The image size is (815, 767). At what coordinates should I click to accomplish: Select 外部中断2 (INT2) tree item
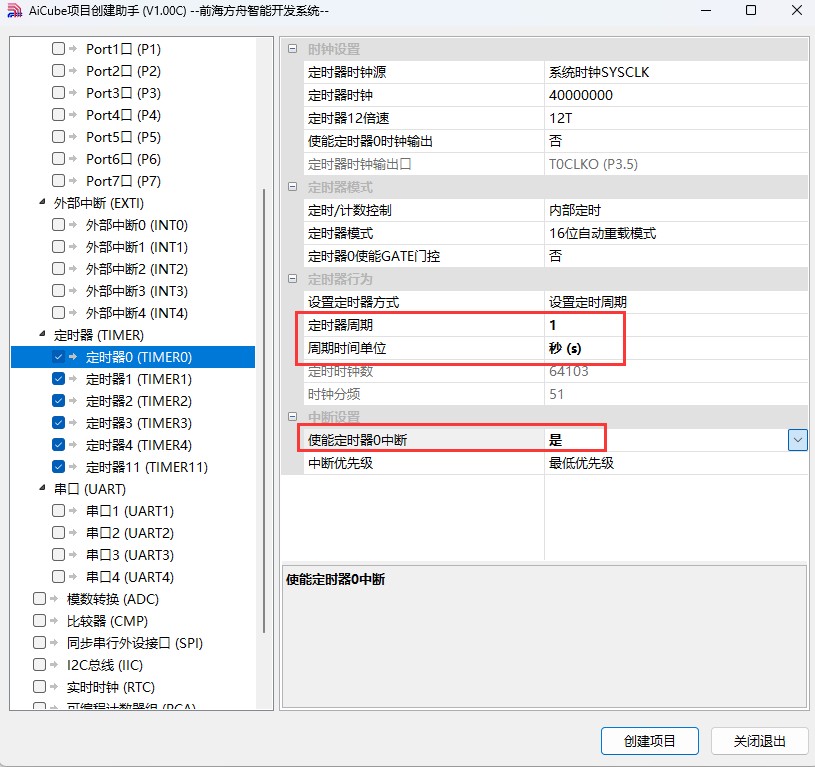137,269
